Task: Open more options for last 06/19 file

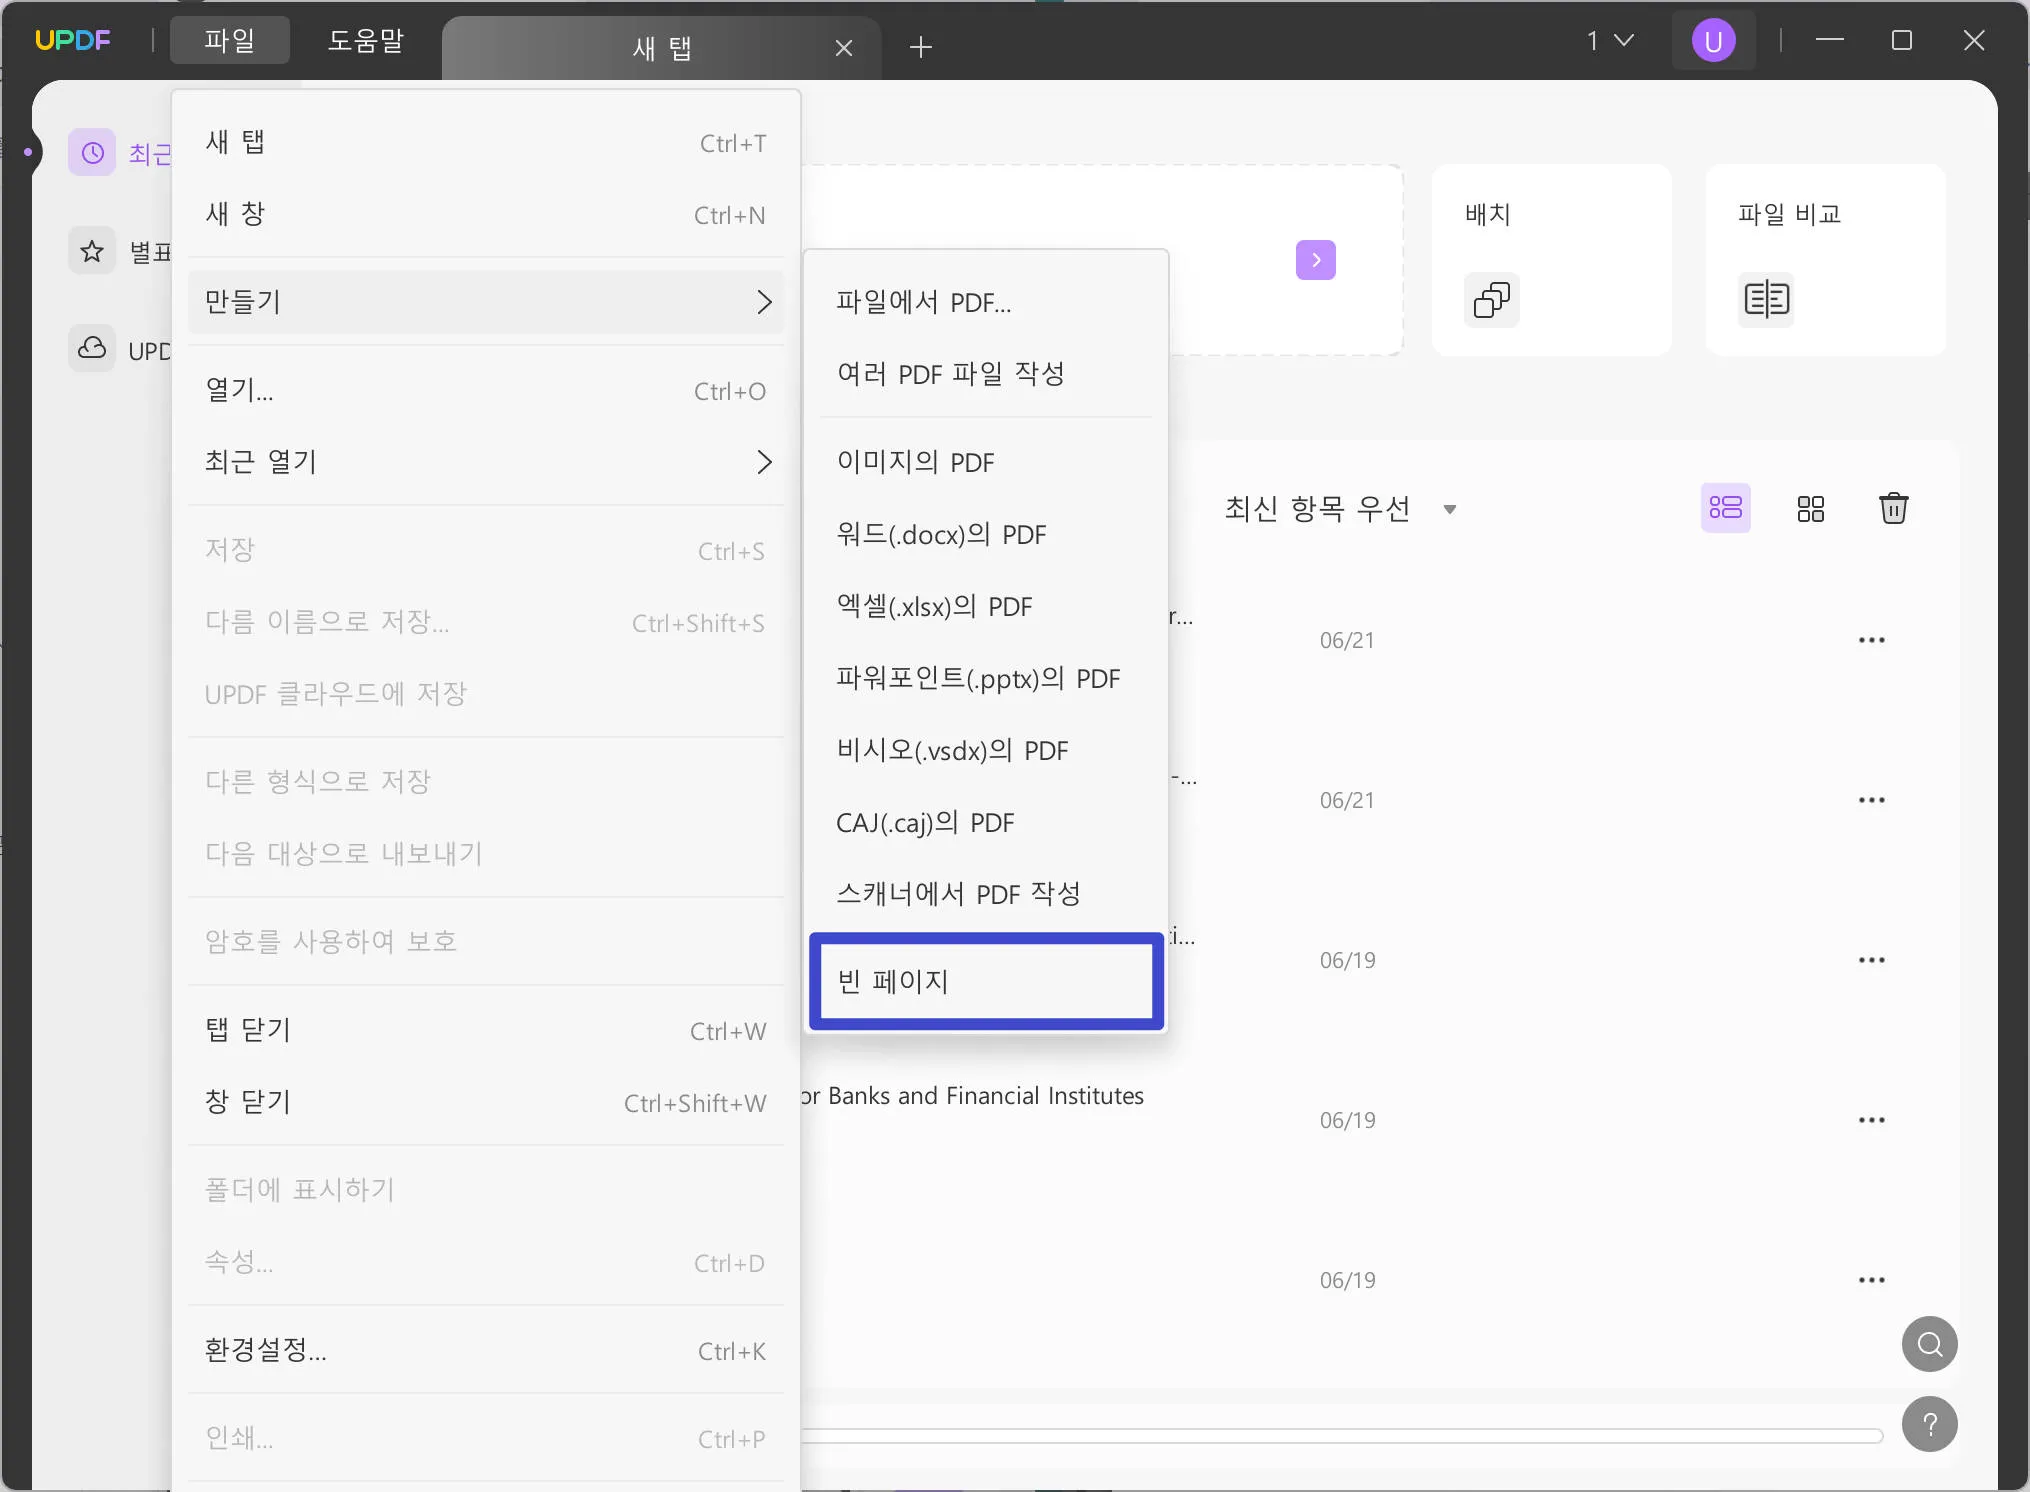Action: pos(1871,1280)
